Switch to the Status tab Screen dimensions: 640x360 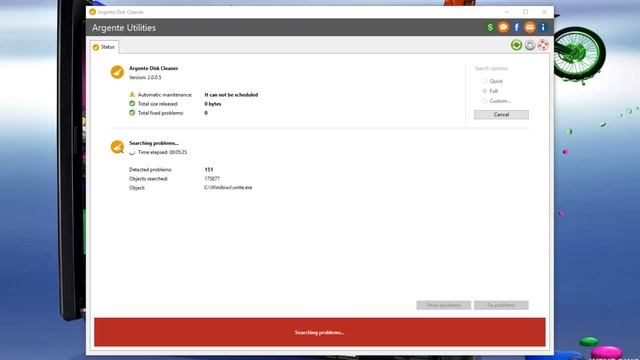(x=104, y=47)
